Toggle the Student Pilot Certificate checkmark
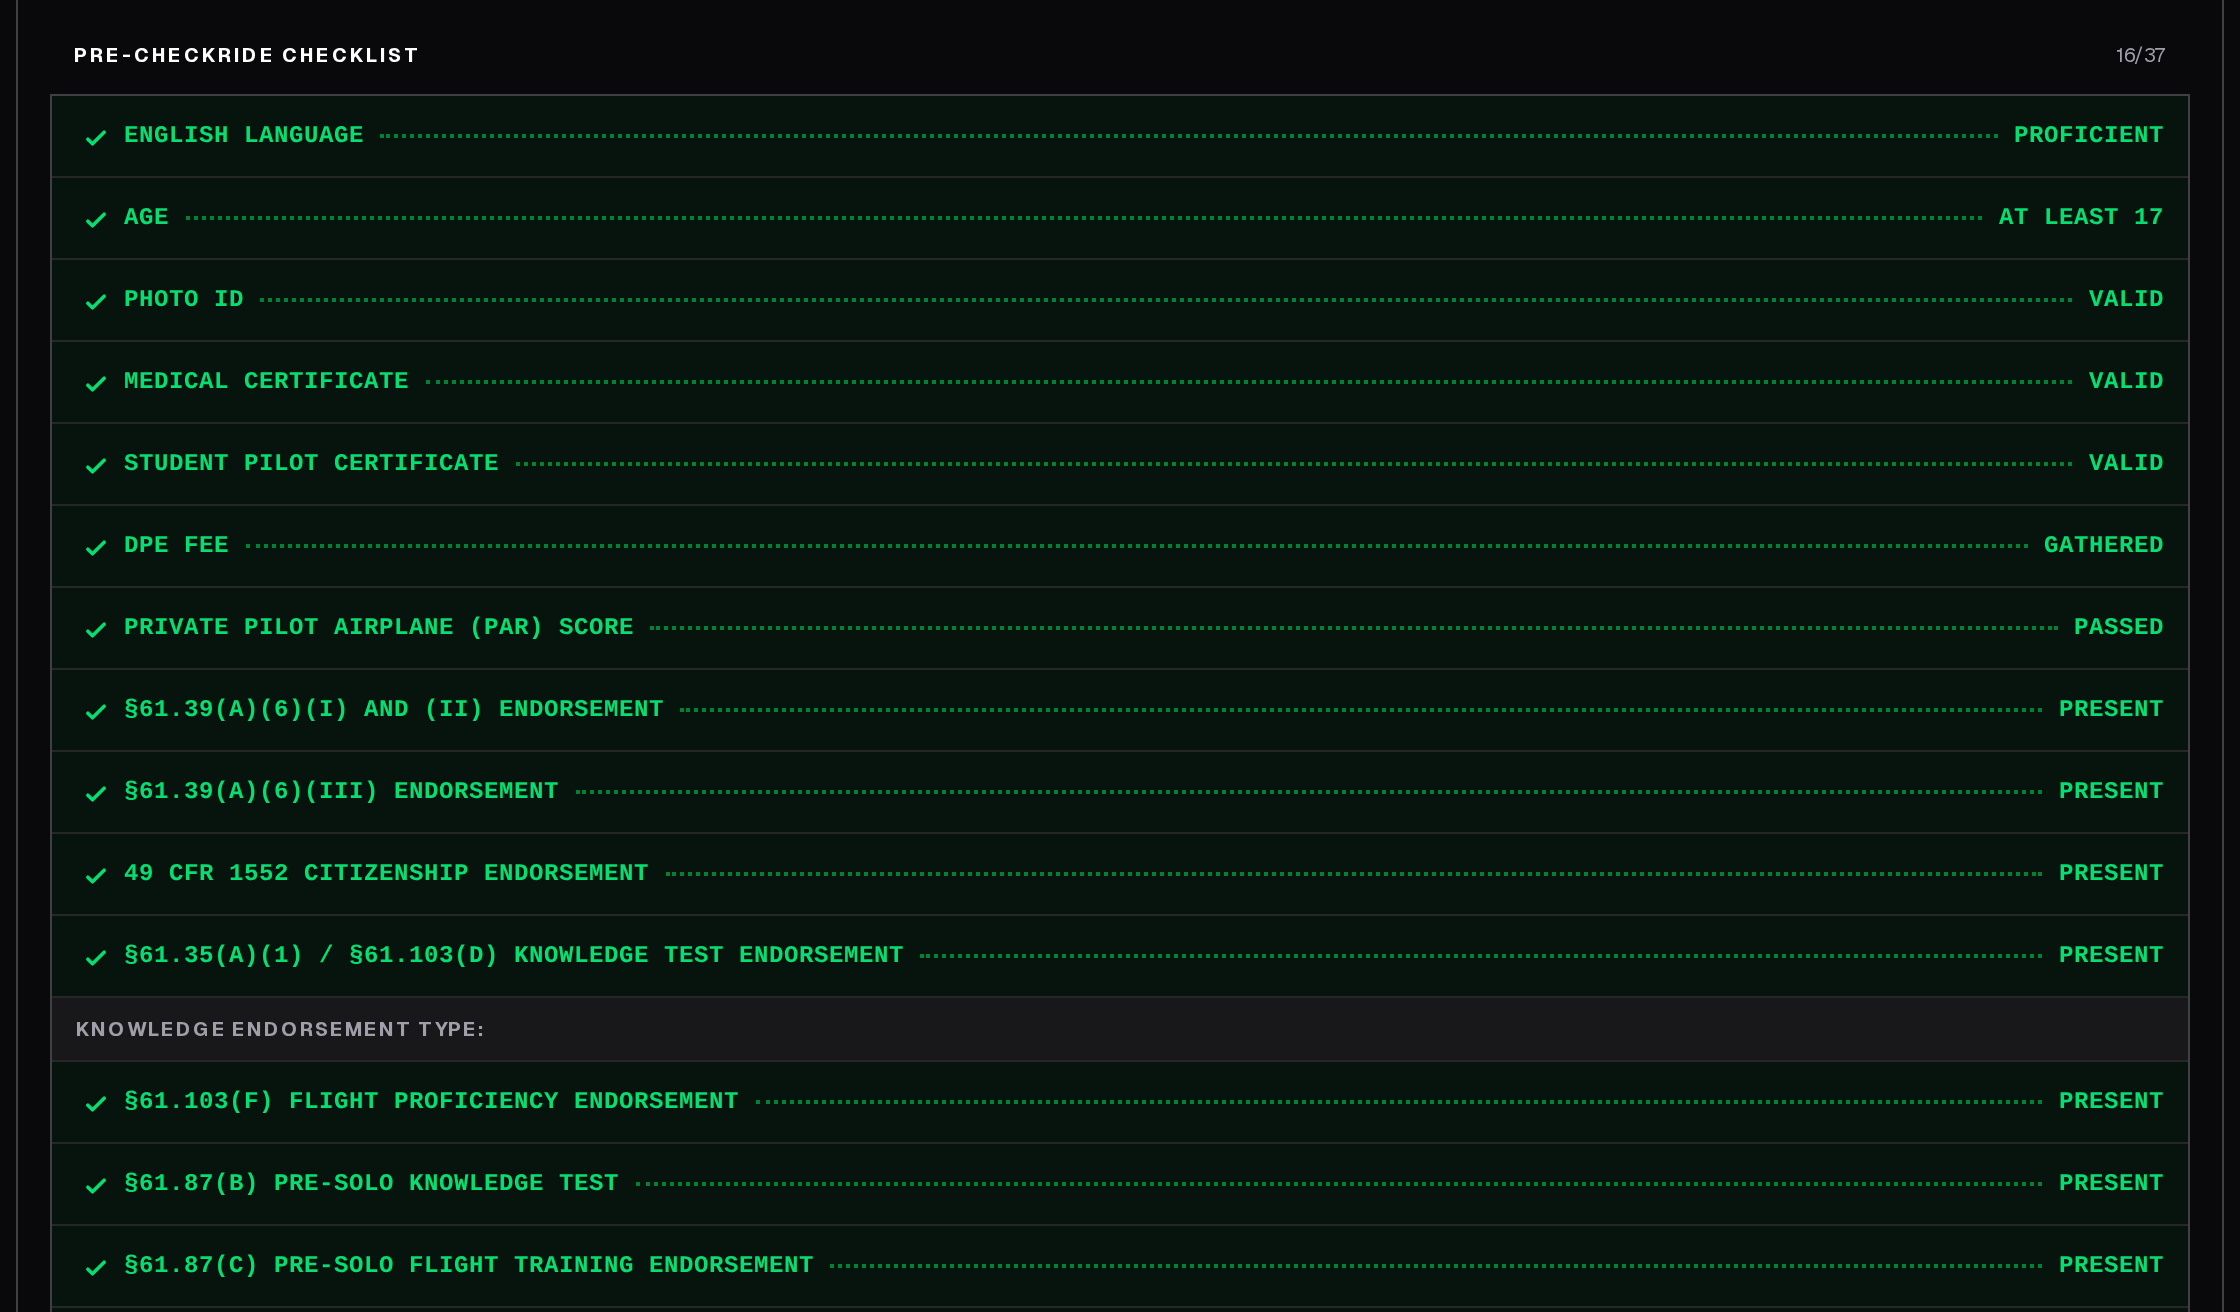This screenshot has height=1312, width=2240. [x=96, y=465]
